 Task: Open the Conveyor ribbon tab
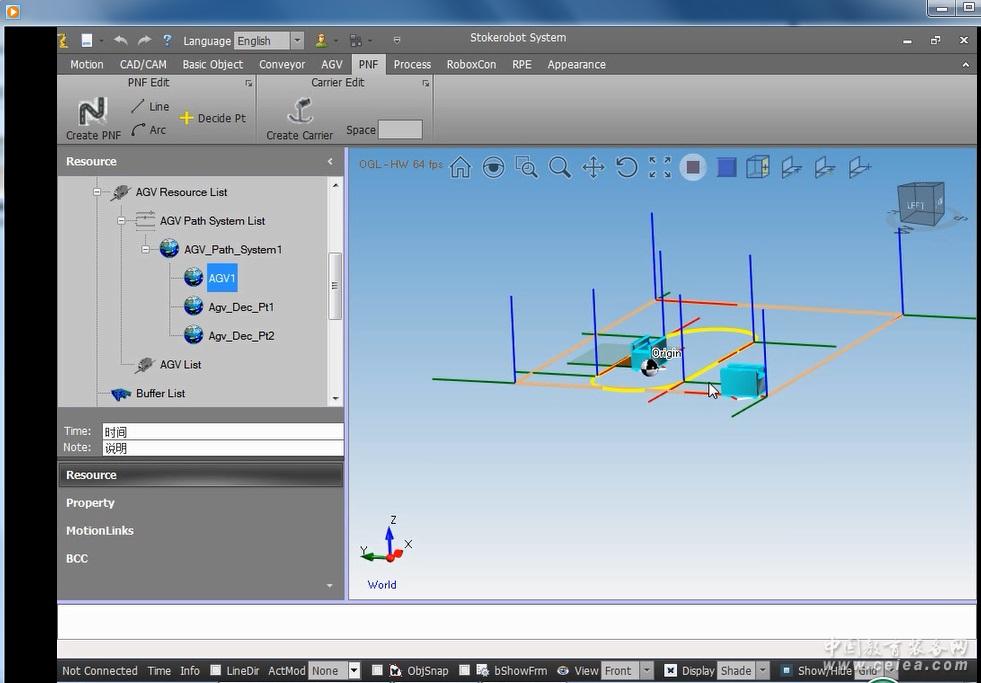[282, 64]
